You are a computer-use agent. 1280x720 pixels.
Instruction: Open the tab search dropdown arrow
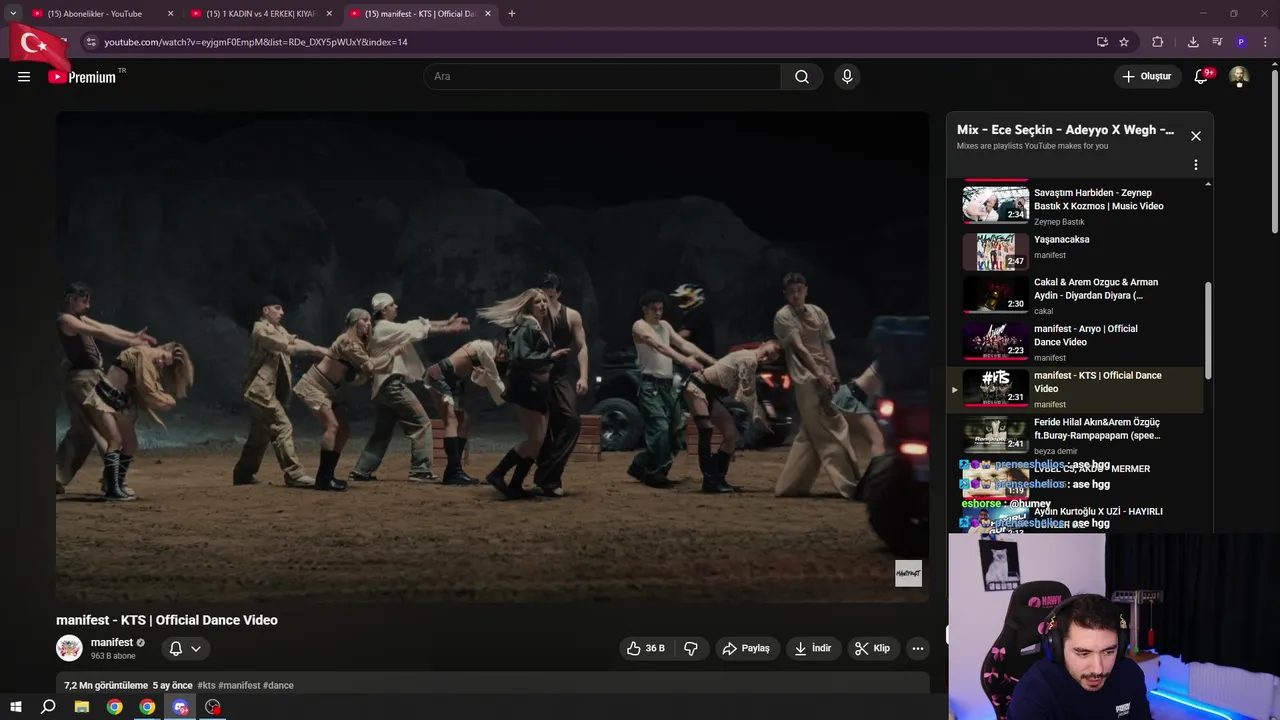pos(13,14)
